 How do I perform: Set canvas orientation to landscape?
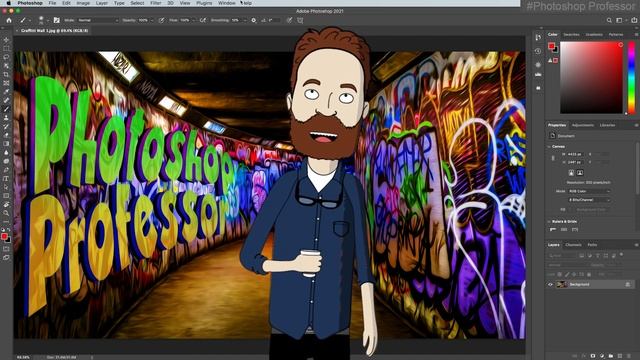pos(580,173)
